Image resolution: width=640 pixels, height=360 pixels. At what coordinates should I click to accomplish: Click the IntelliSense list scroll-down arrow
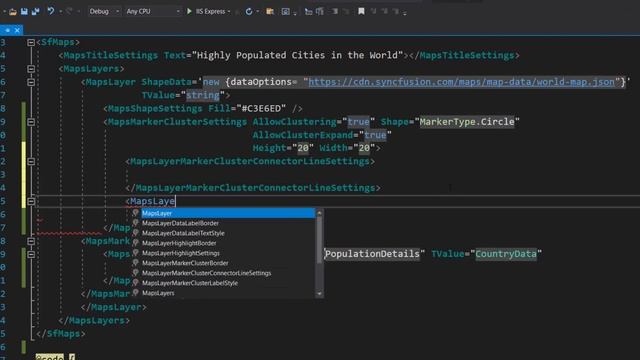pos(319,293)
